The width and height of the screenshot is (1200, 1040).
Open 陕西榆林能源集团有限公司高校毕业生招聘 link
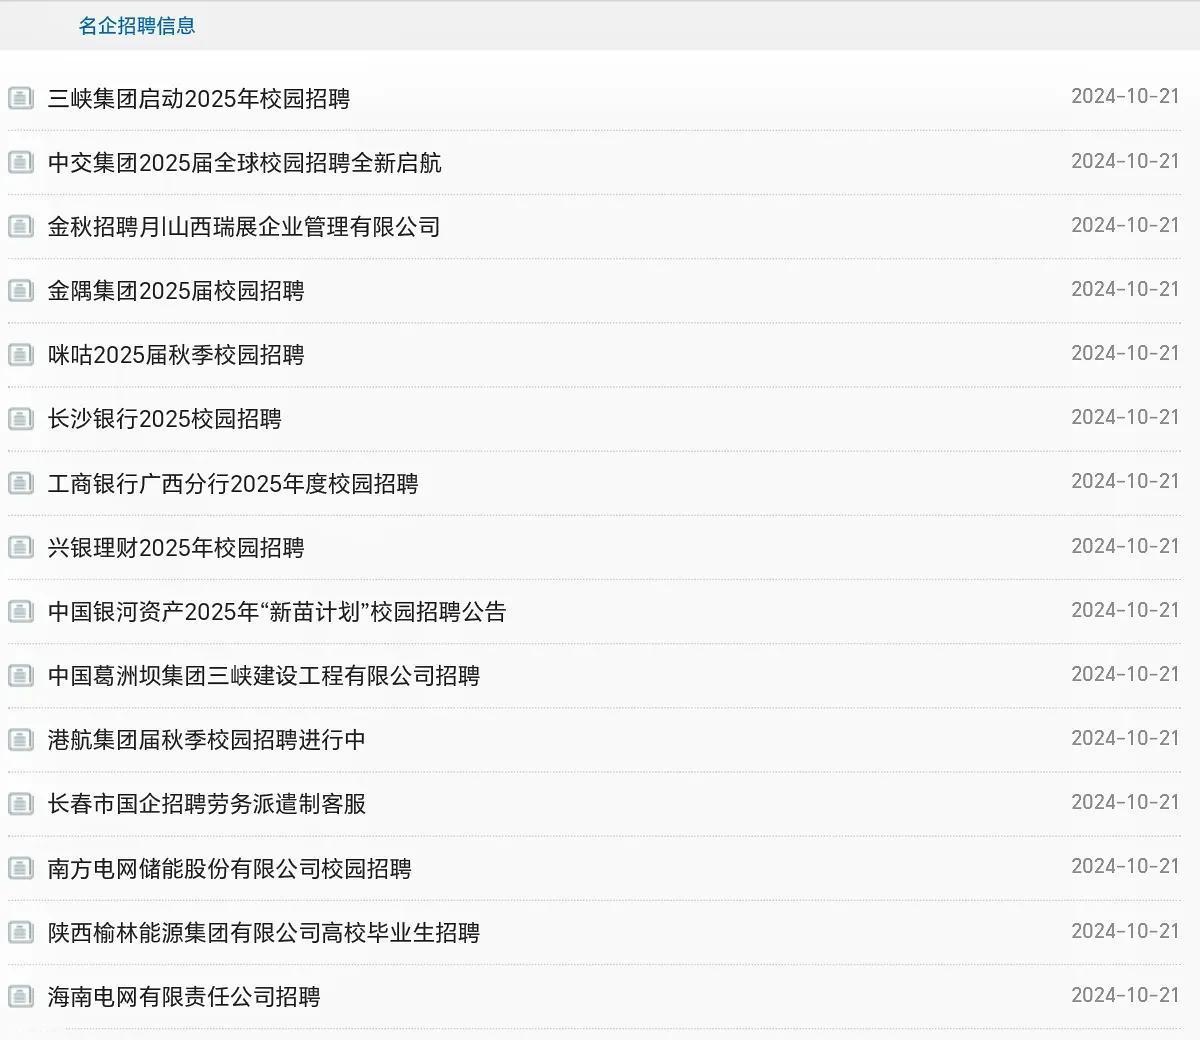click(x=264, y=932)
